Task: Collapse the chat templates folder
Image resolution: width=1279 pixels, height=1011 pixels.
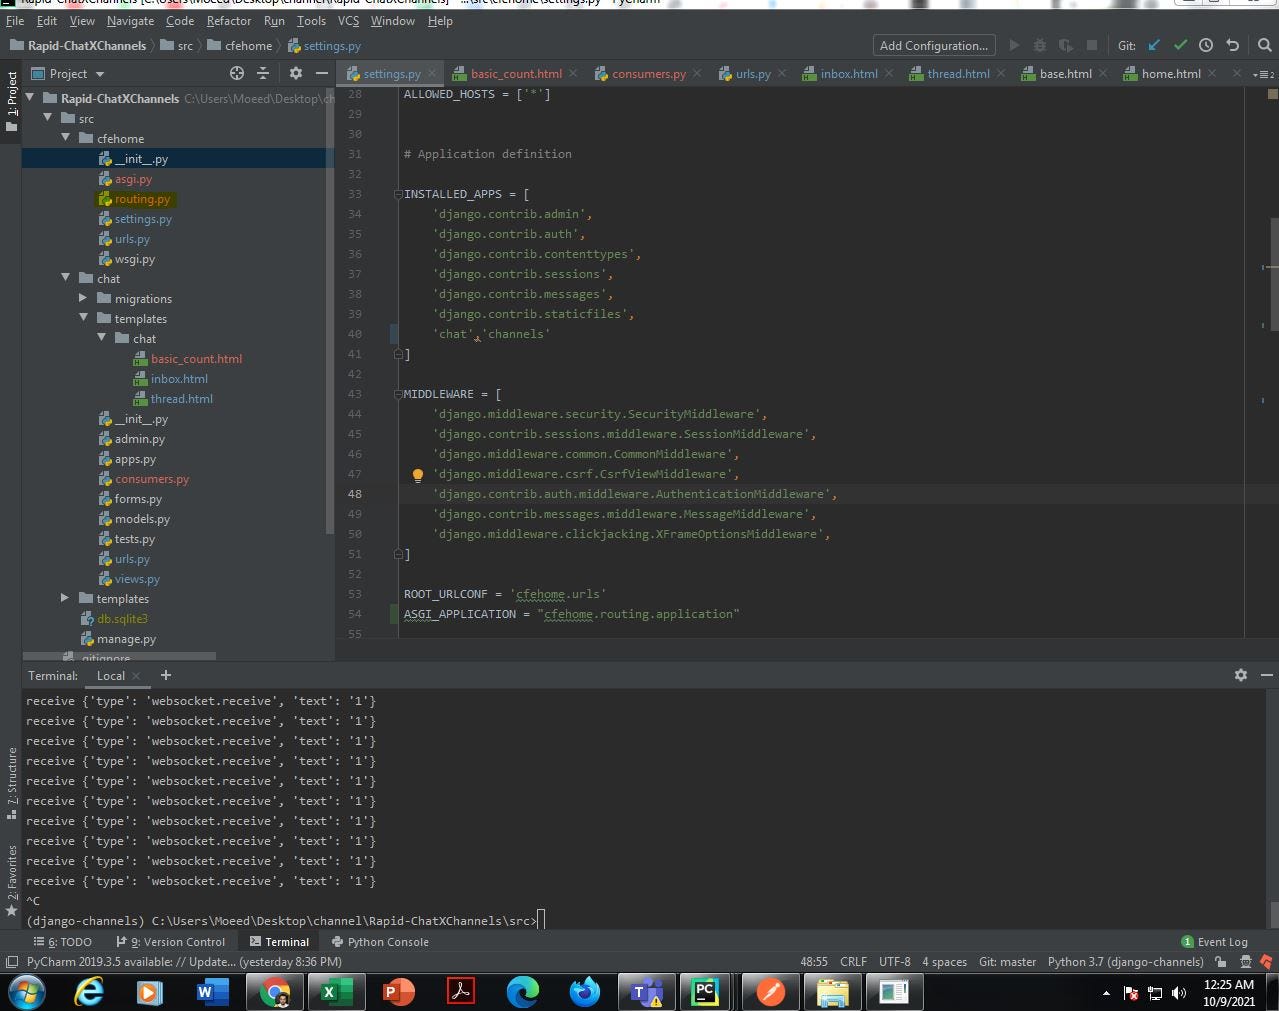Action: tap(101, 338)
